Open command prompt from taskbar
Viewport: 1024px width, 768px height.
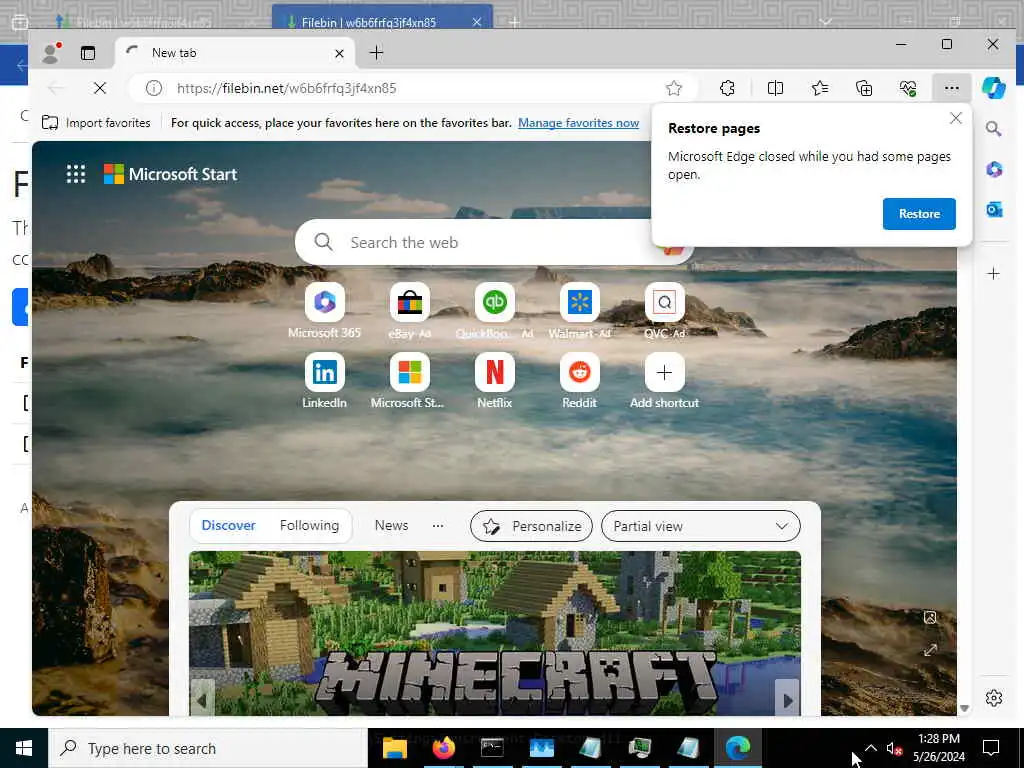(492, 748)
